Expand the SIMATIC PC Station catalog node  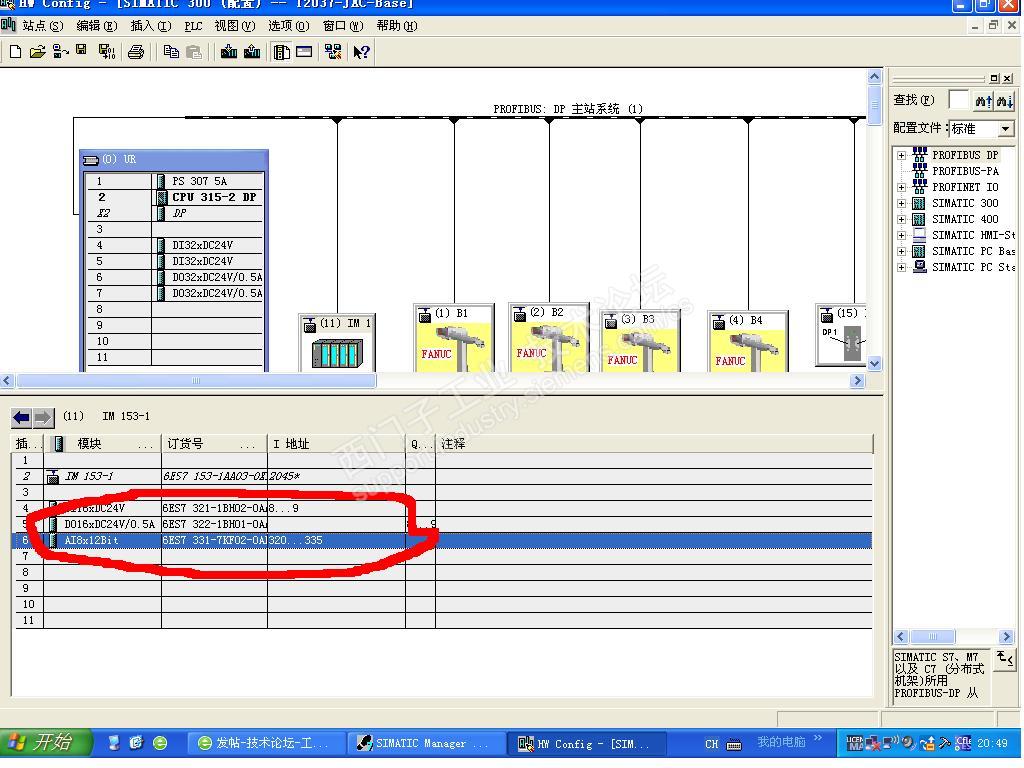point(902,268)
